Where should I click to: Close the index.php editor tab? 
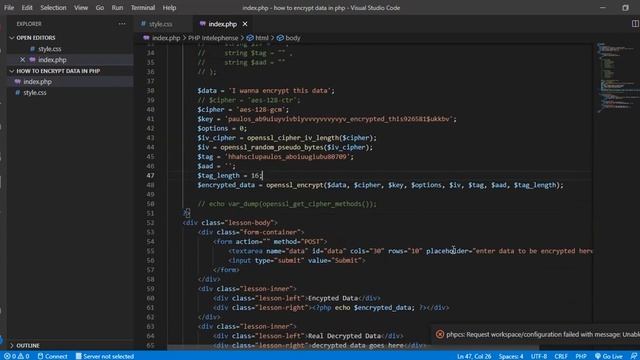click(x=245, y=24)
